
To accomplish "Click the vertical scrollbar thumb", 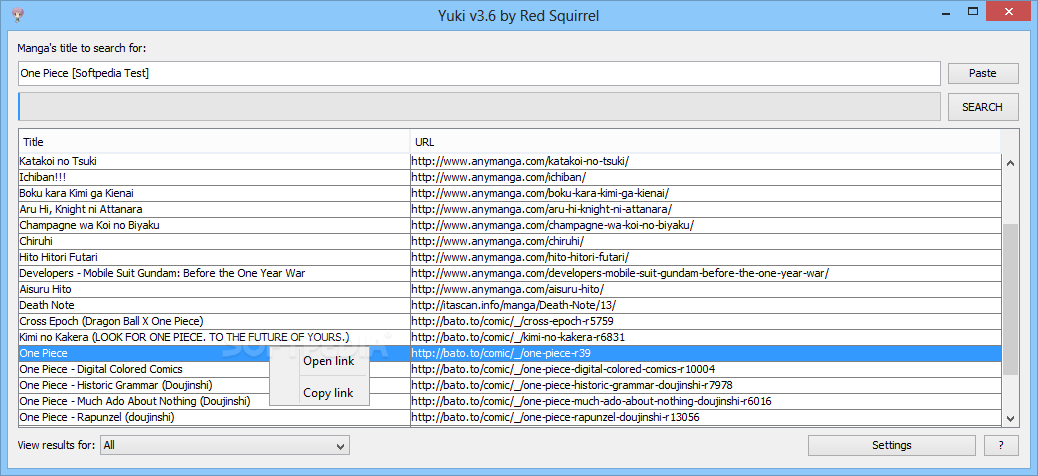I will [x=1010, y=300].
